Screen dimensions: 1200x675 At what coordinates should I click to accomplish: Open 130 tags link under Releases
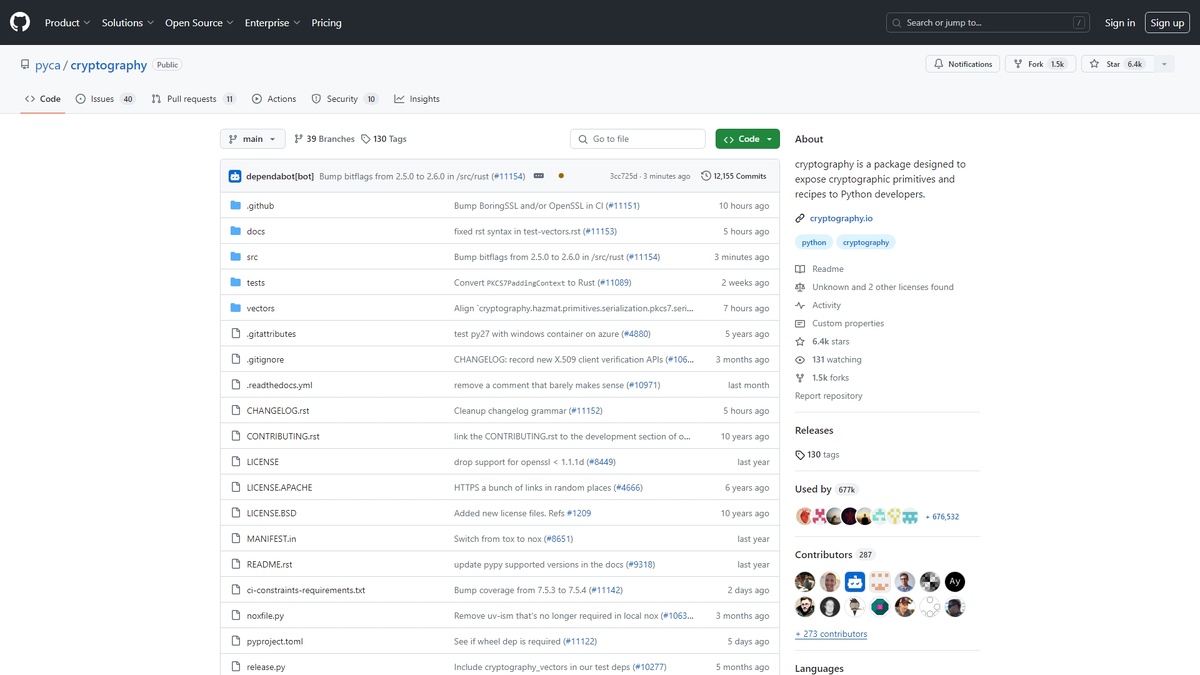pyautogui.click(x=818, y=454)
